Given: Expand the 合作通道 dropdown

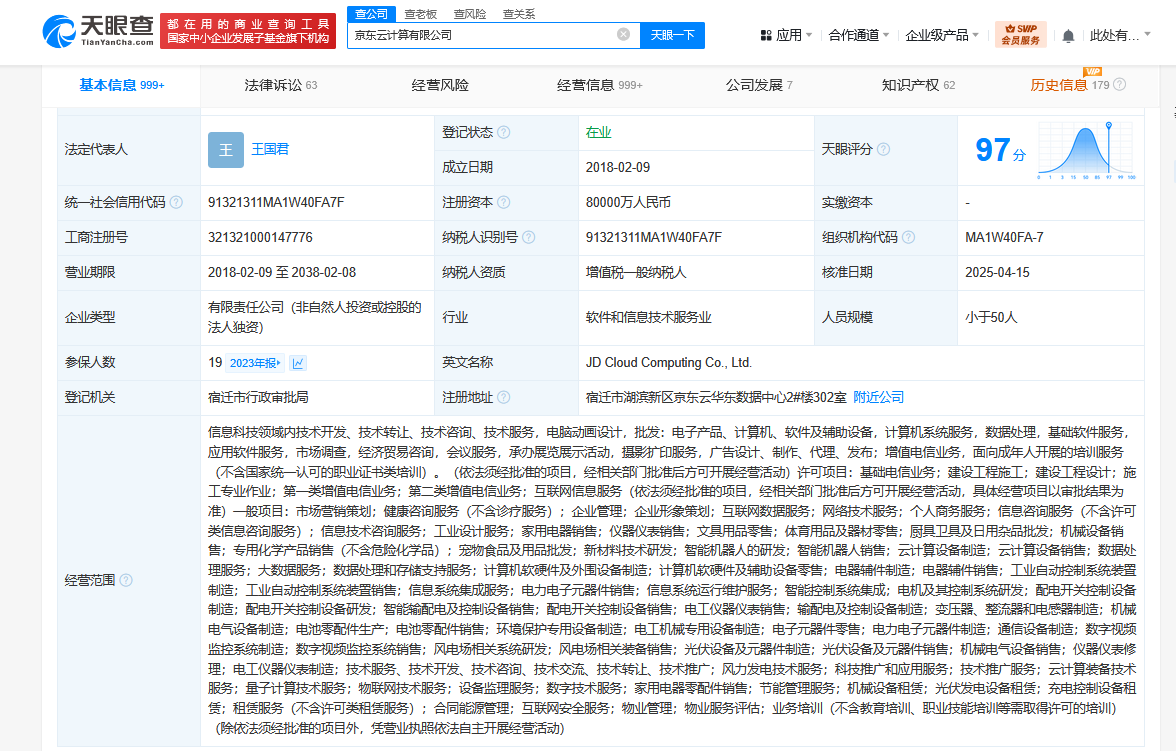Looking at the screenshot, I should (x=859, y=35).
